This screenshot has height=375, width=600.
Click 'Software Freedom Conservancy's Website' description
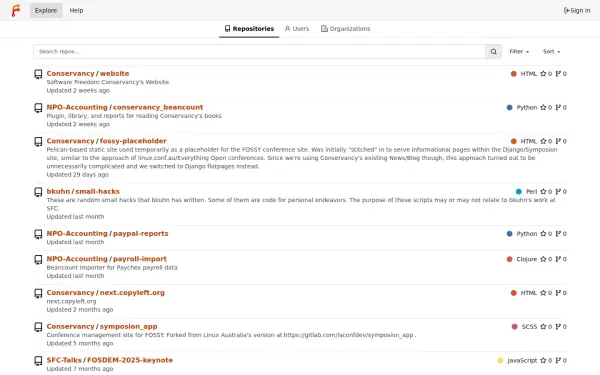coord(108,82)
